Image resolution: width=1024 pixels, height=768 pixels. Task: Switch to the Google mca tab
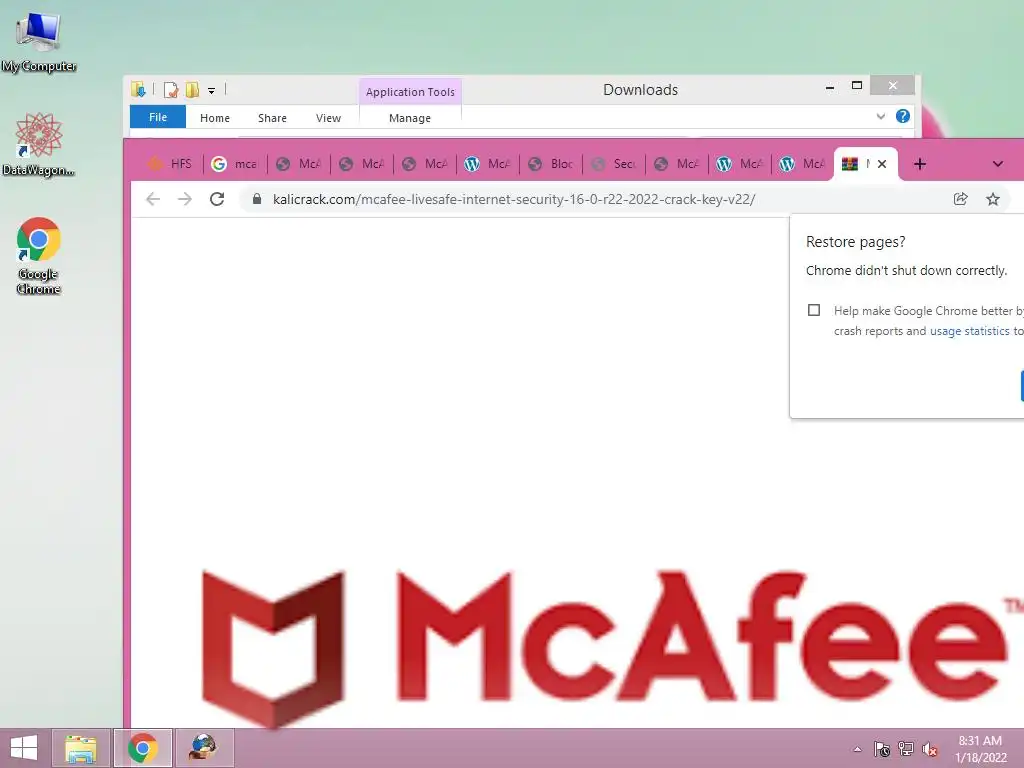[235, 164]
